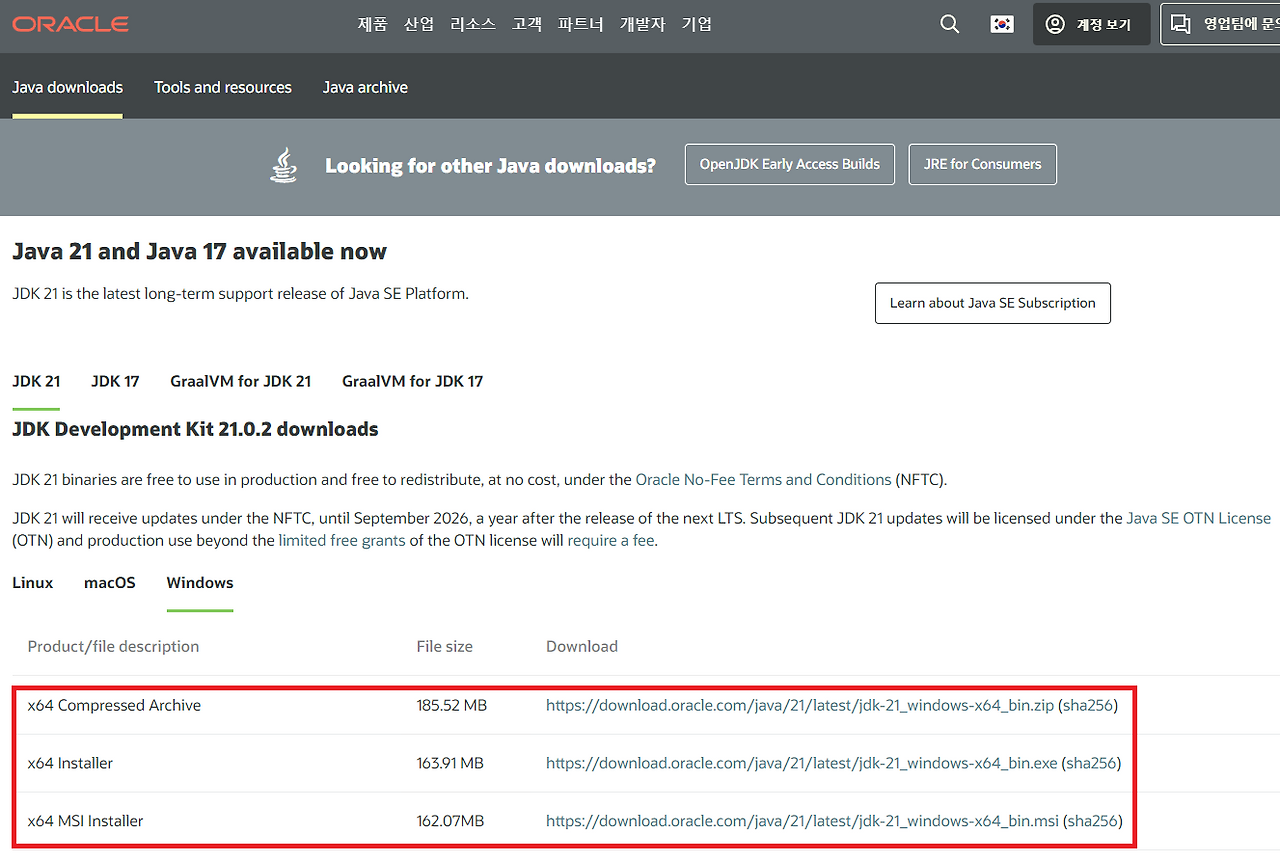1280x861 pixels.
Task: Click the Korean flag language selector
Action: 1002,24
